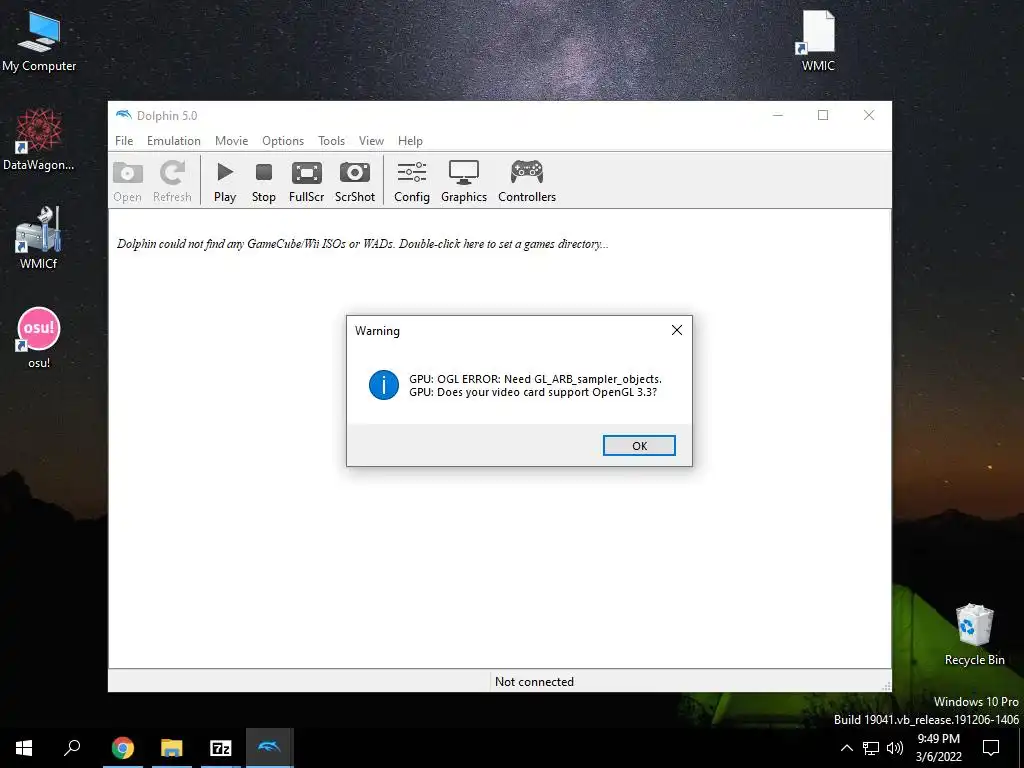
Task: Open File Explorer from the taskbar
Action: click(x=172, y=748)
